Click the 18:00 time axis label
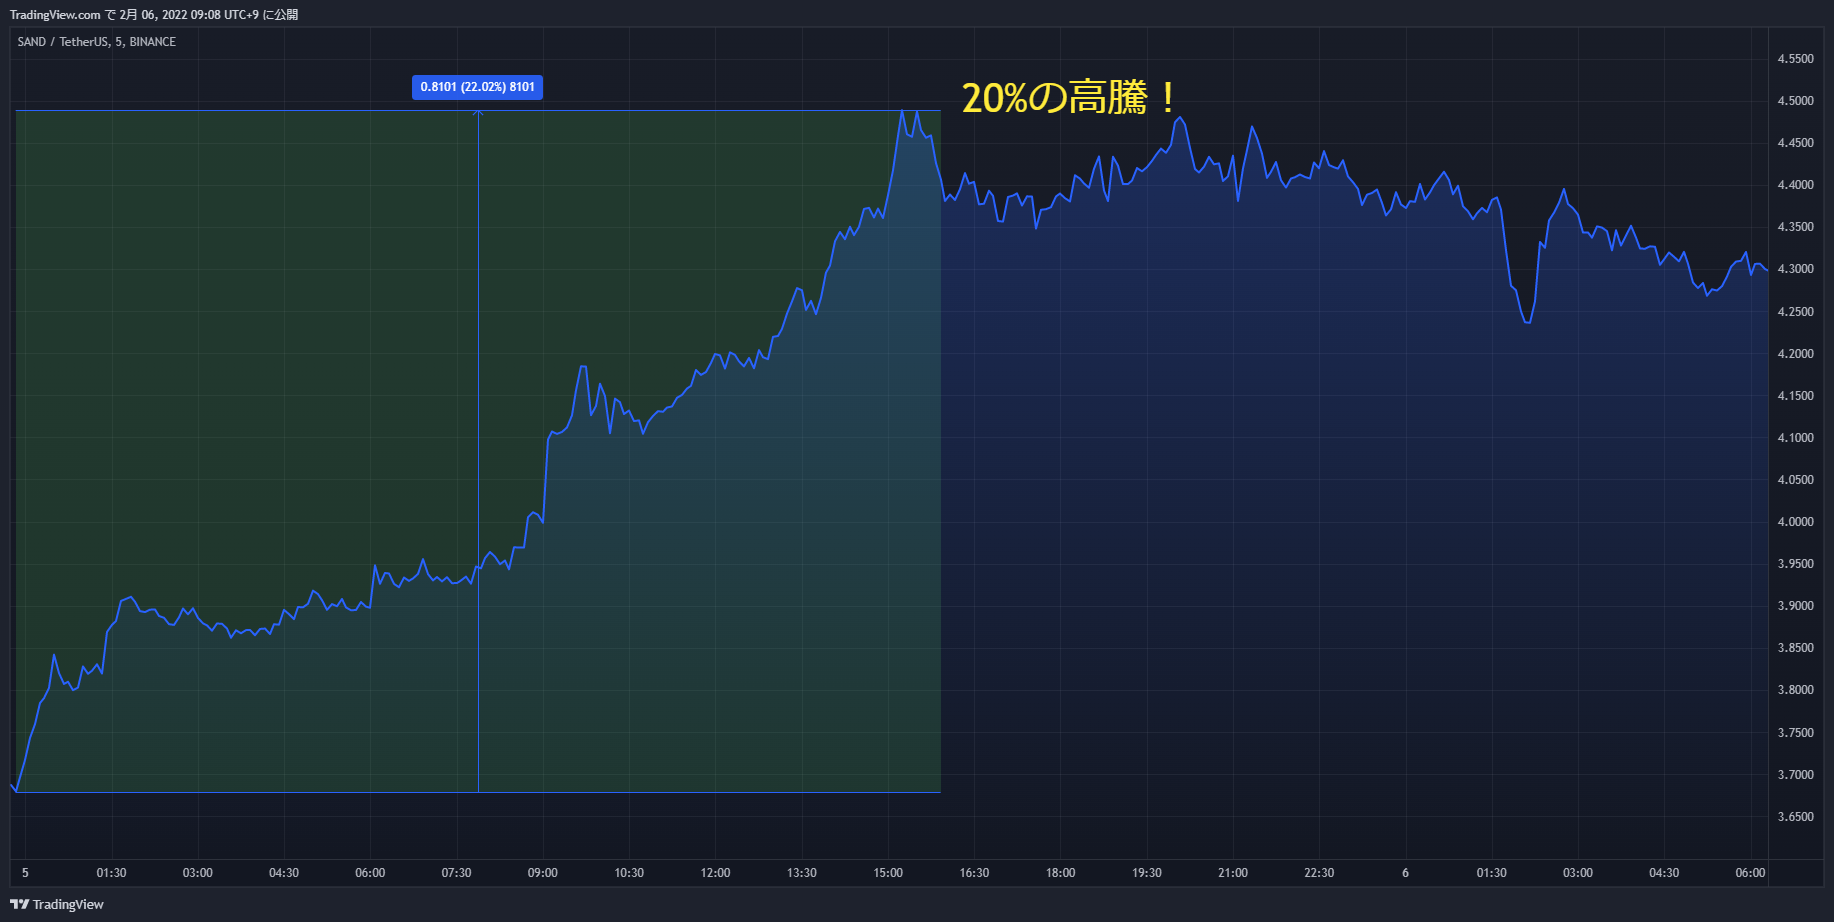This screenshot has height=922, width=1834. (x=1061, y=873)
